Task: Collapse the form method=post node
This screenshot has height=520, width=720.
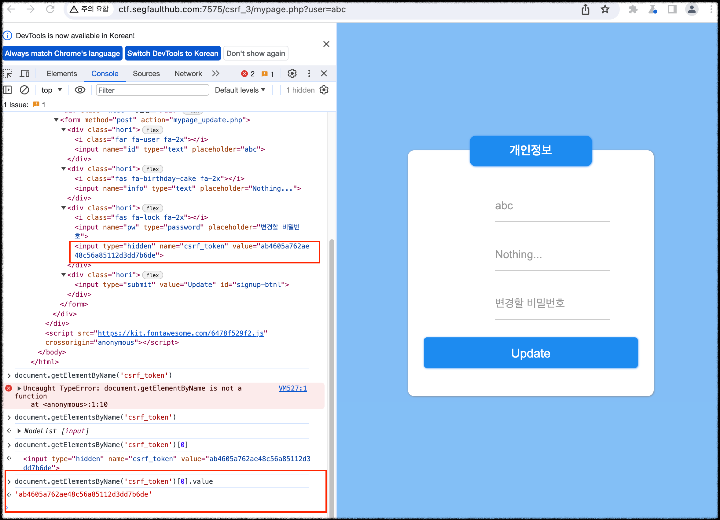Action: coord(56,120)
